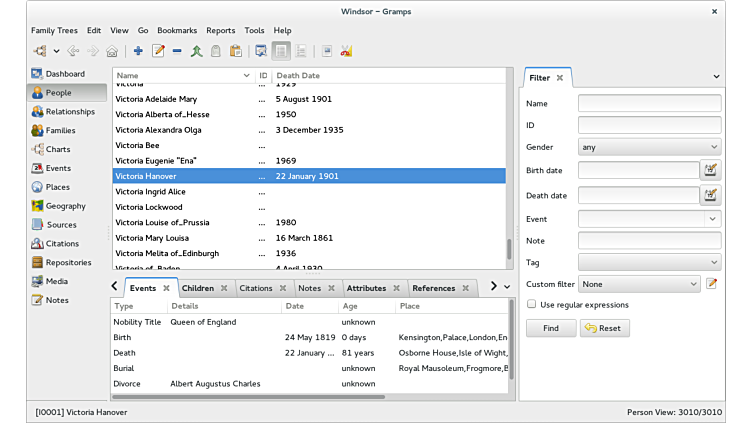Image resolution: width=752 pixels, height=423 pixels.
Task: Edit the selected person pencil icon
Action: tap(158, 51)
